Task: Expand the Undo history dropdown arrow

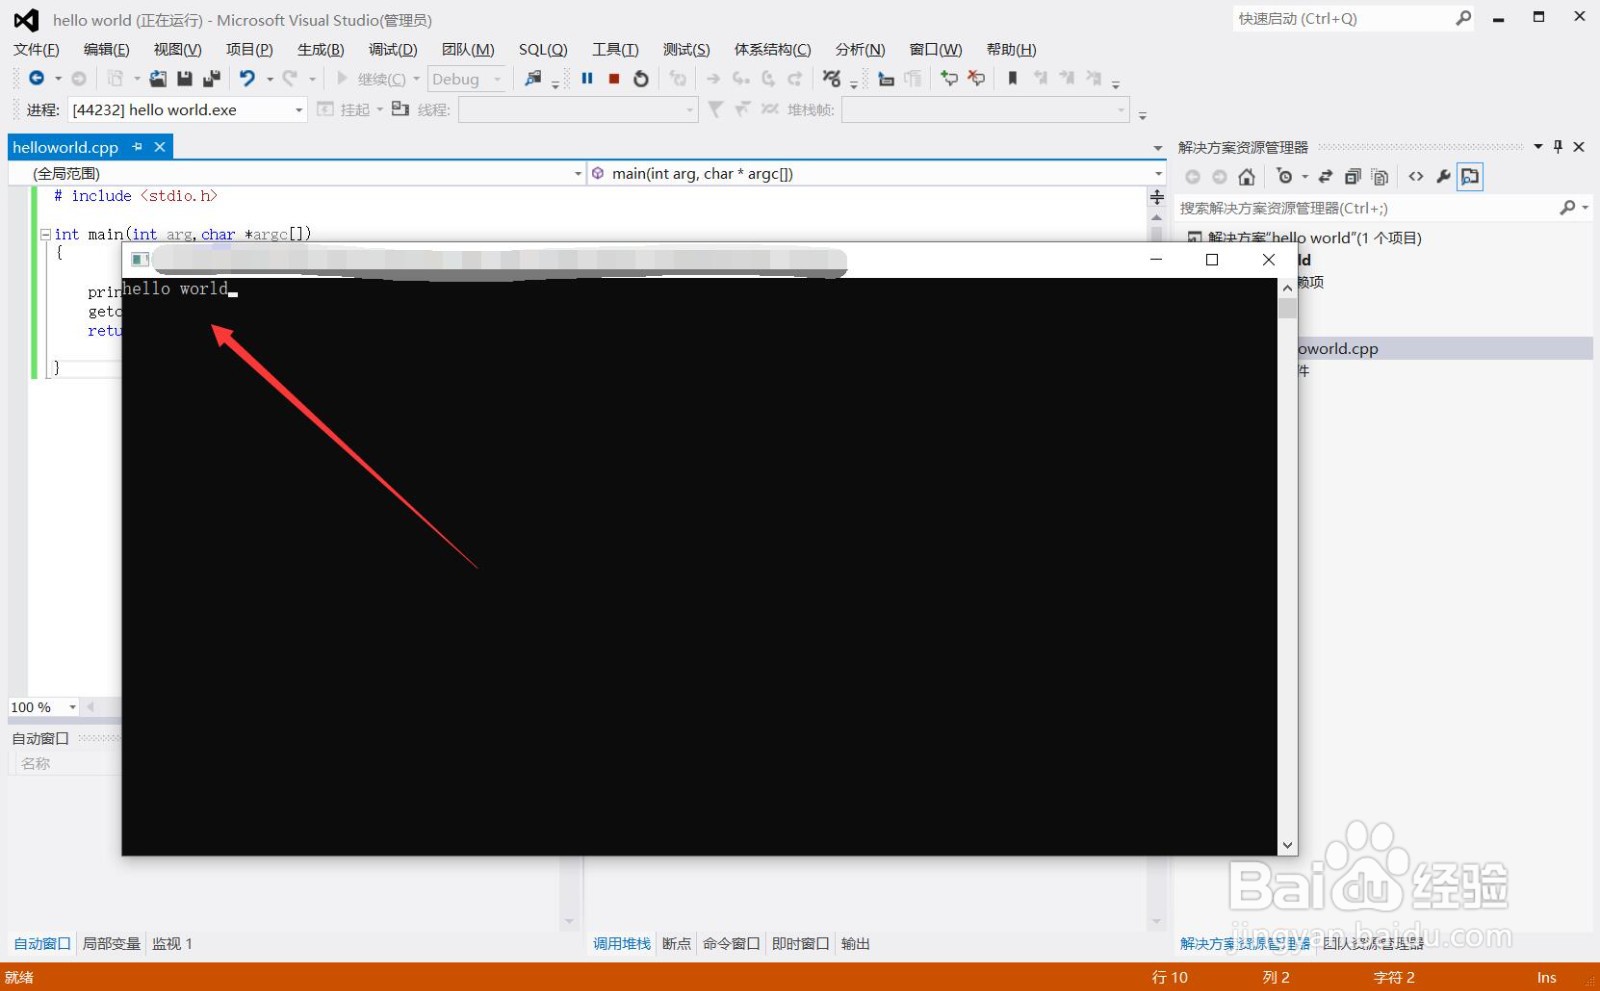Action: coord(269,79)
